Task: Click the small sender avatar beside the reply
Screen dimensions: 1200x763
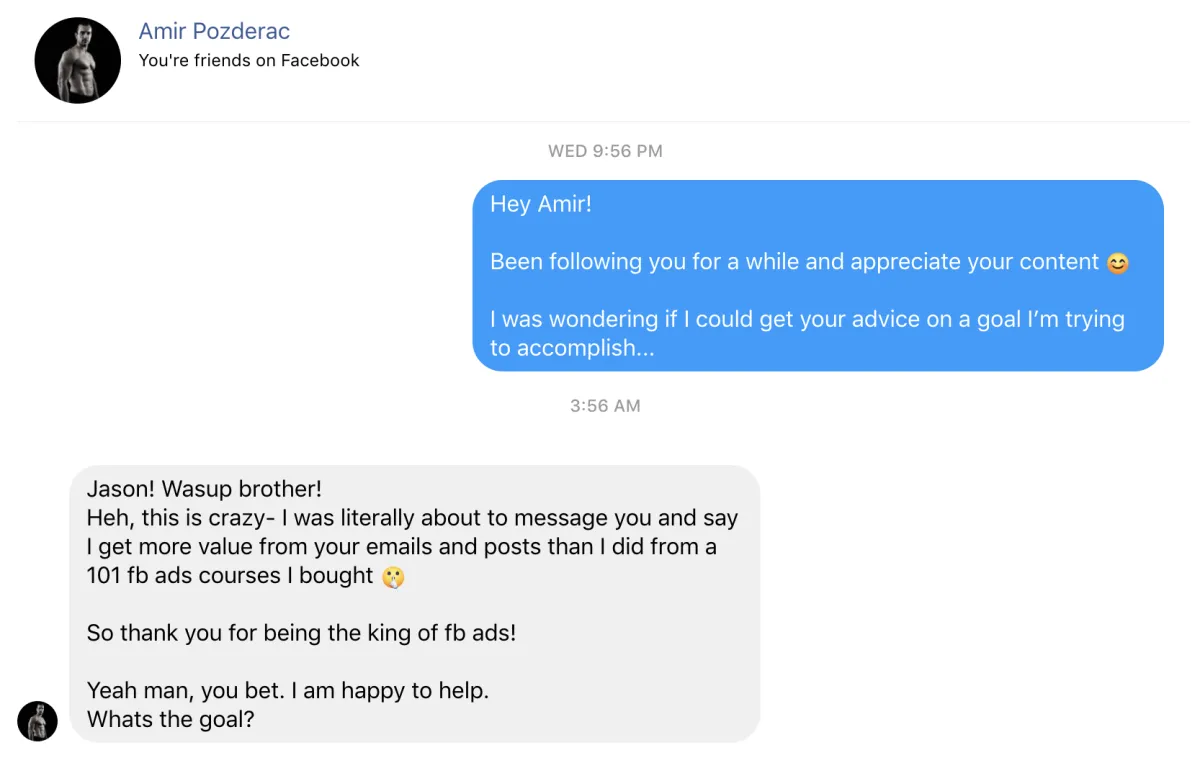Action: click(37, 721)
